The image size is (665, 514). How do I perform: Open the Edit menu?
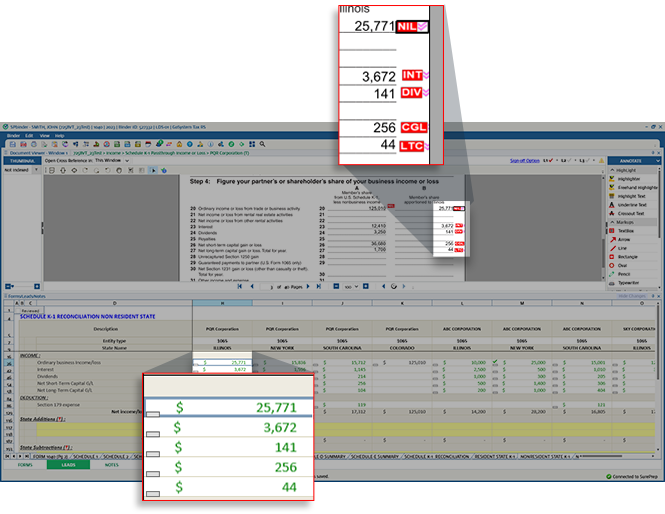coord(29,136)
